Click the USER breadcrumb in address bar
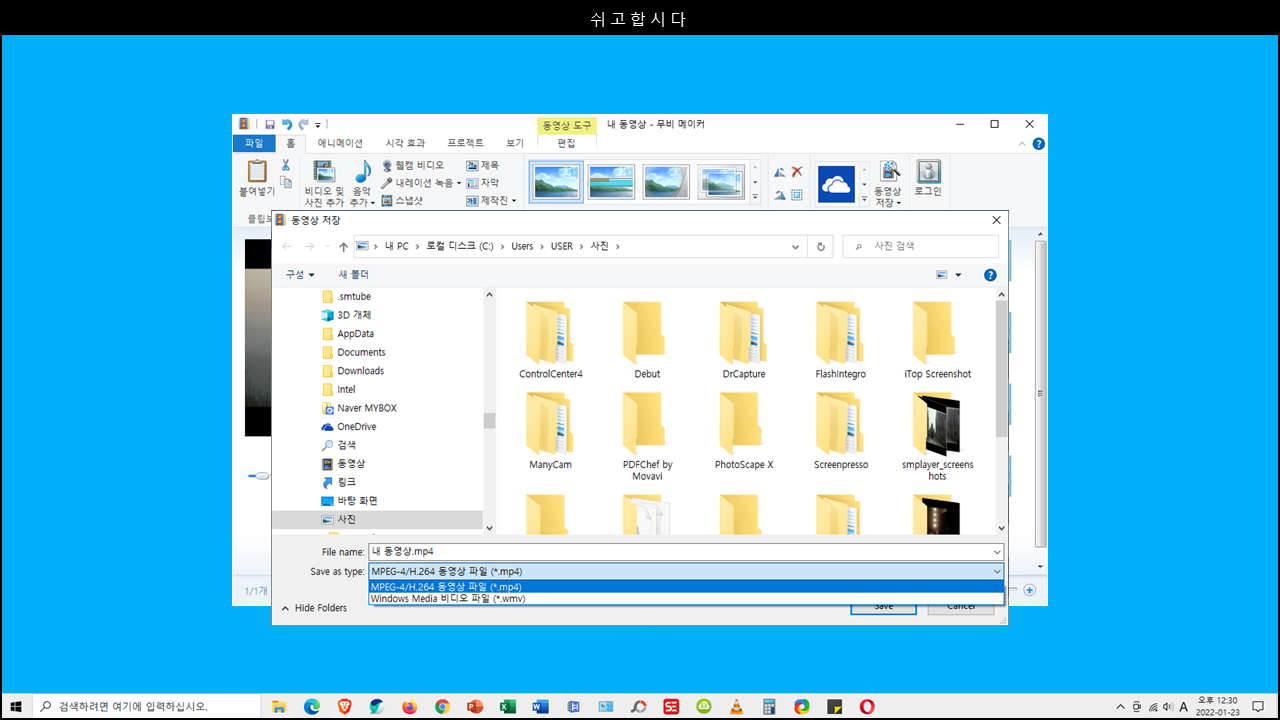The height and width of the screenshot is (720, 1280). point(561,246)
